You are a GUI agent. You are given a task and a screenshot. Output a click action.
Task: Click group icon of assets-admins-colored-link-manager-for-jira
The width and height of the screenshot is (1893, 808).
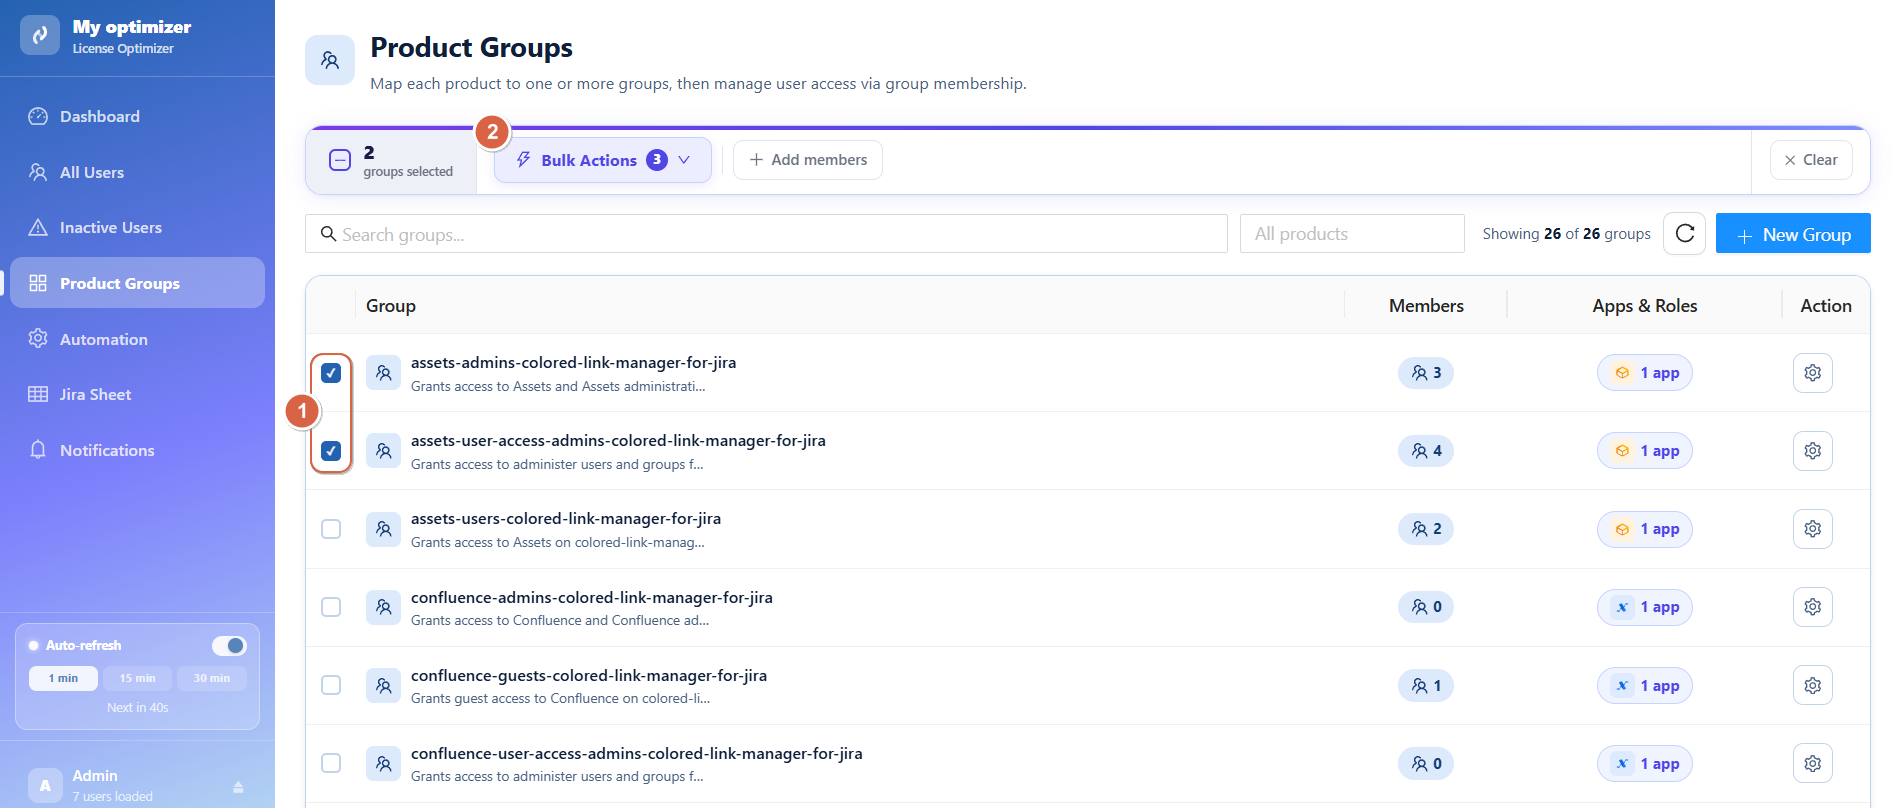(383, 373)
